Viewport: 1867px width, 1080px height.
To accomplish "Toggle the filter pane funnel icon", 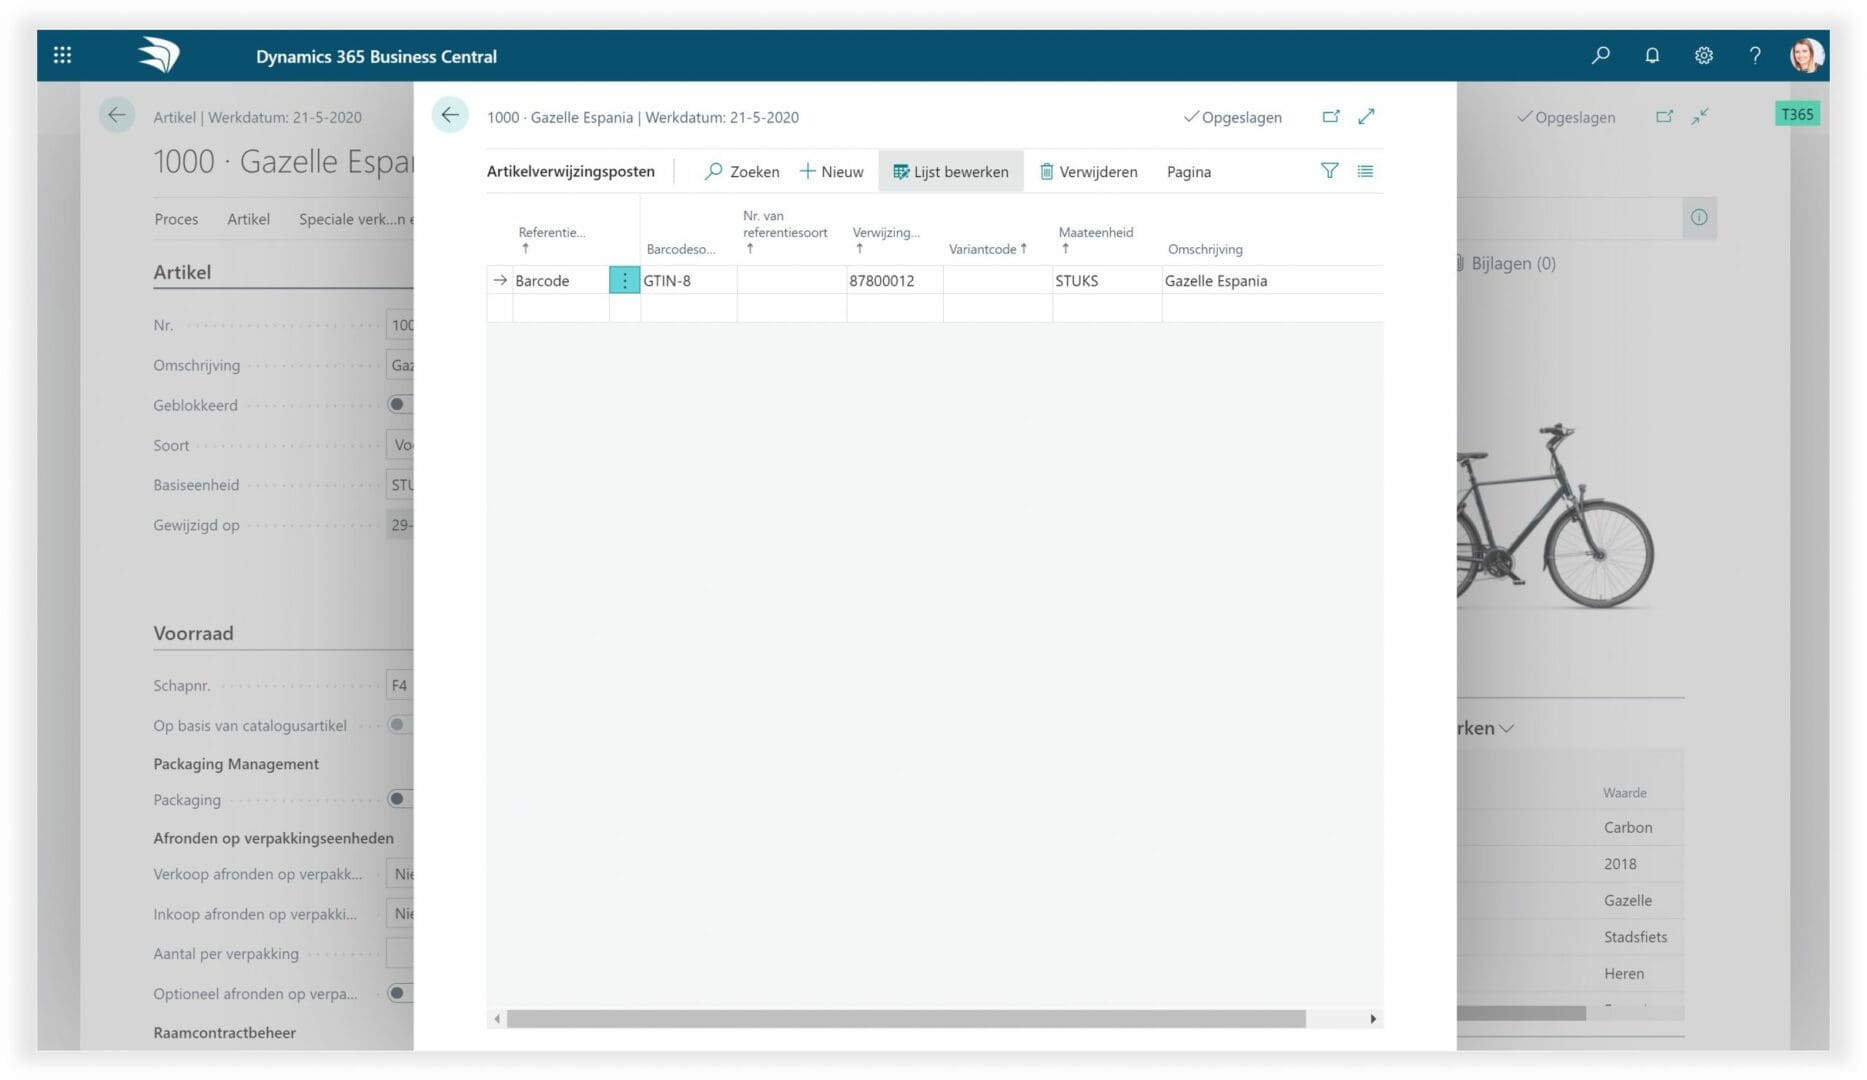I will (x=1329, y=171).
